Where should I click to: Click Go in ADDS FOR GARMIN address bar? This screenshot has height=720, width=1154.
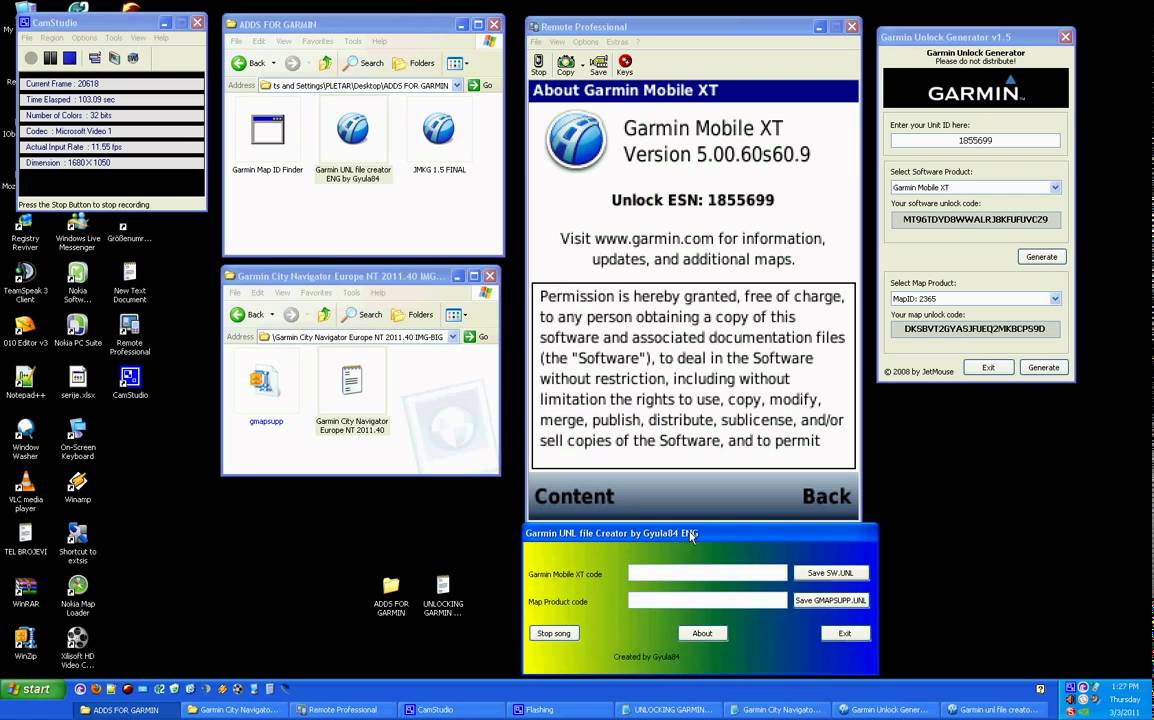coord(480,85)
